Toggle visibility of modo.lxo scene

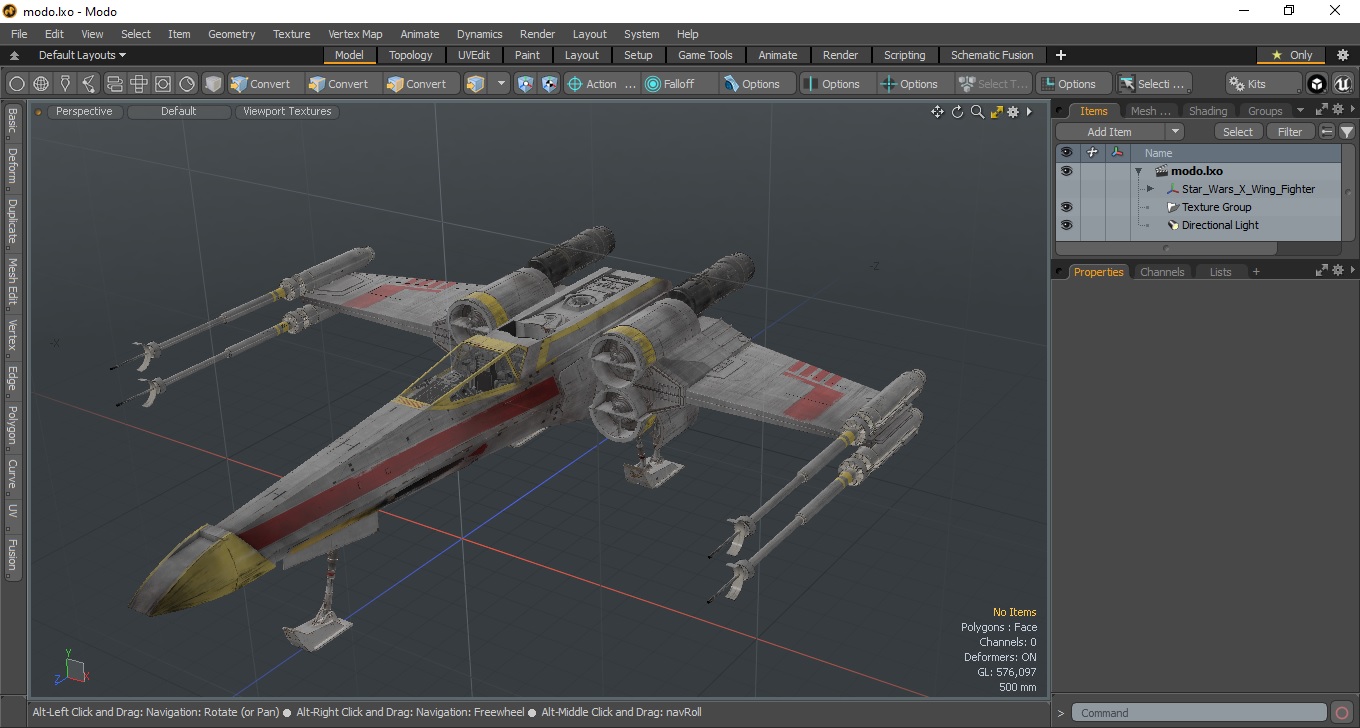pyautogui.click(x=1066, y=171)
